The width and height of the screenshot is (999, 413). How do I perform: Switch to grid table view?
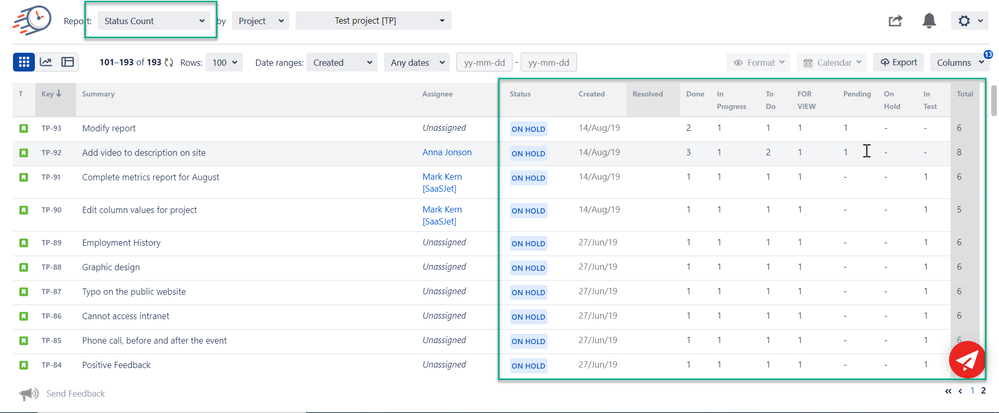pos(24,62)
